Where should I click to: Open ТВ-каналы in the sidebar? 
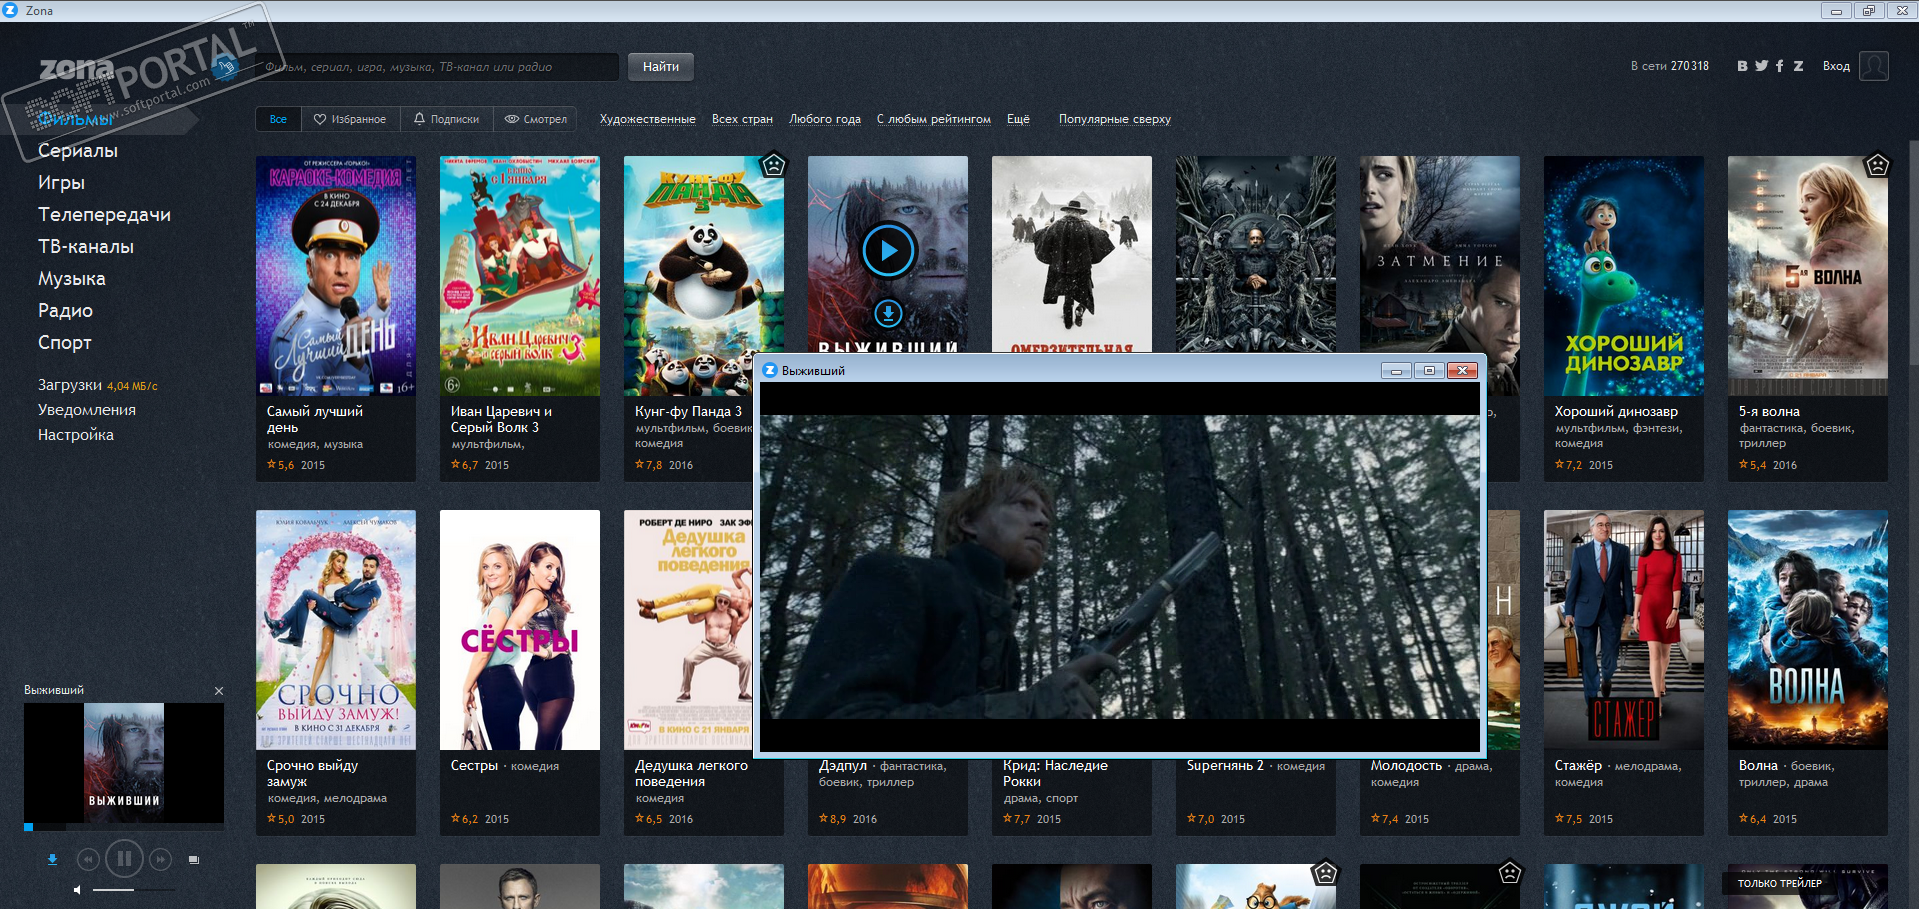(86, 247)
